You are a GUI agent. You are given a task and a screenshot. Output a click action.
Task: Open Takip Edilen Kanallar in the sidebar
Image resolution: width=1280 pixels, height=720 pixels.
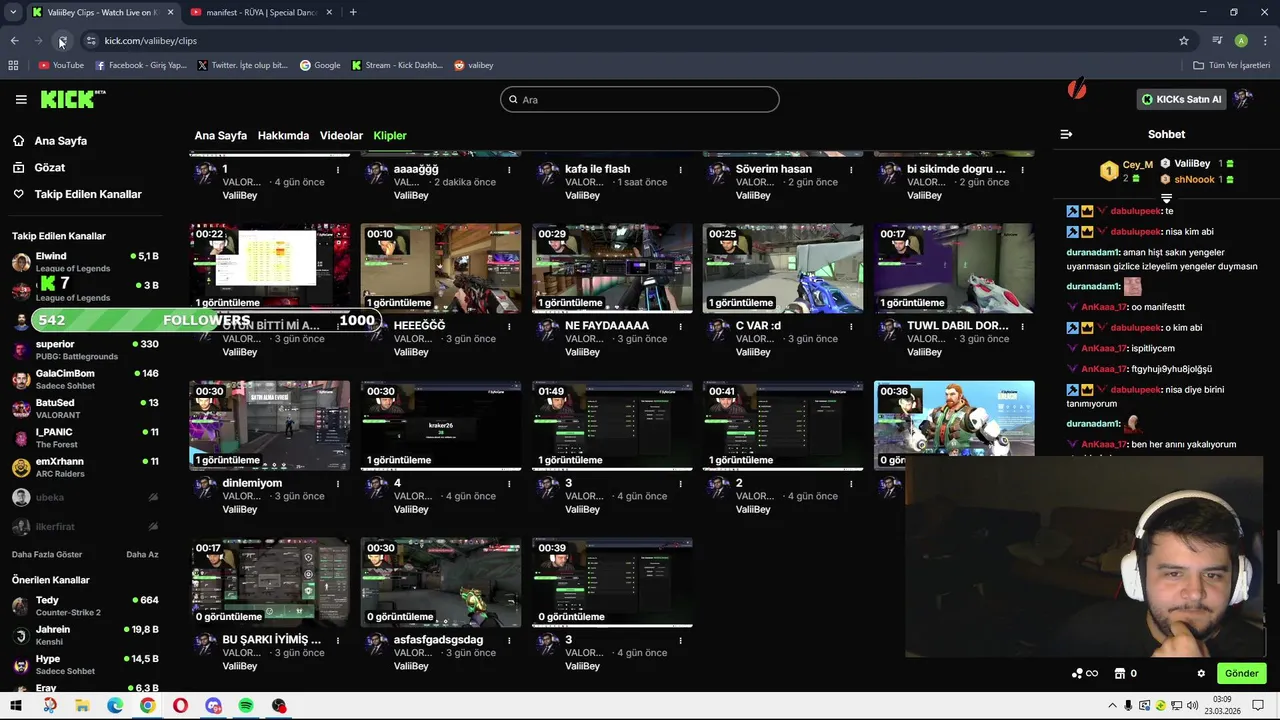pos(87,194)
